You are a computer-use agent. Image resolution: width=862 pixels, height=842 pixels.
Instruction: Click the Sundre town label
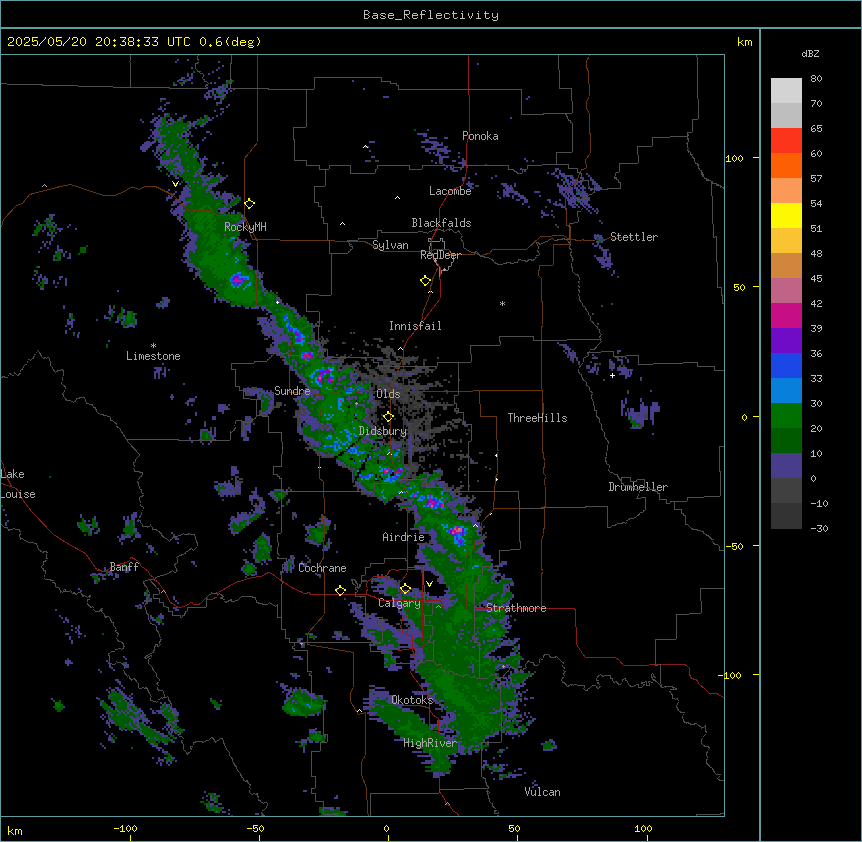292,391
